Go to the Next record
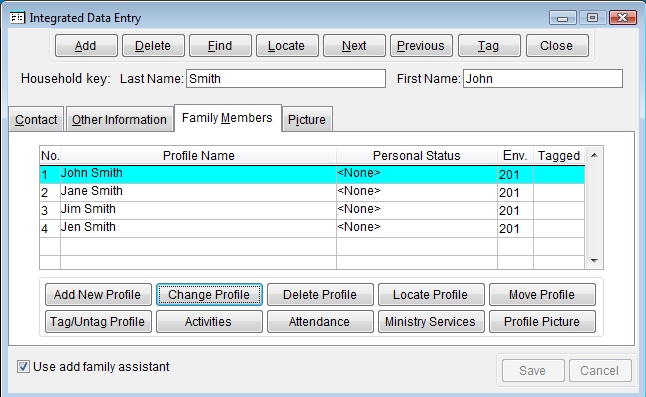 (354, 46)
